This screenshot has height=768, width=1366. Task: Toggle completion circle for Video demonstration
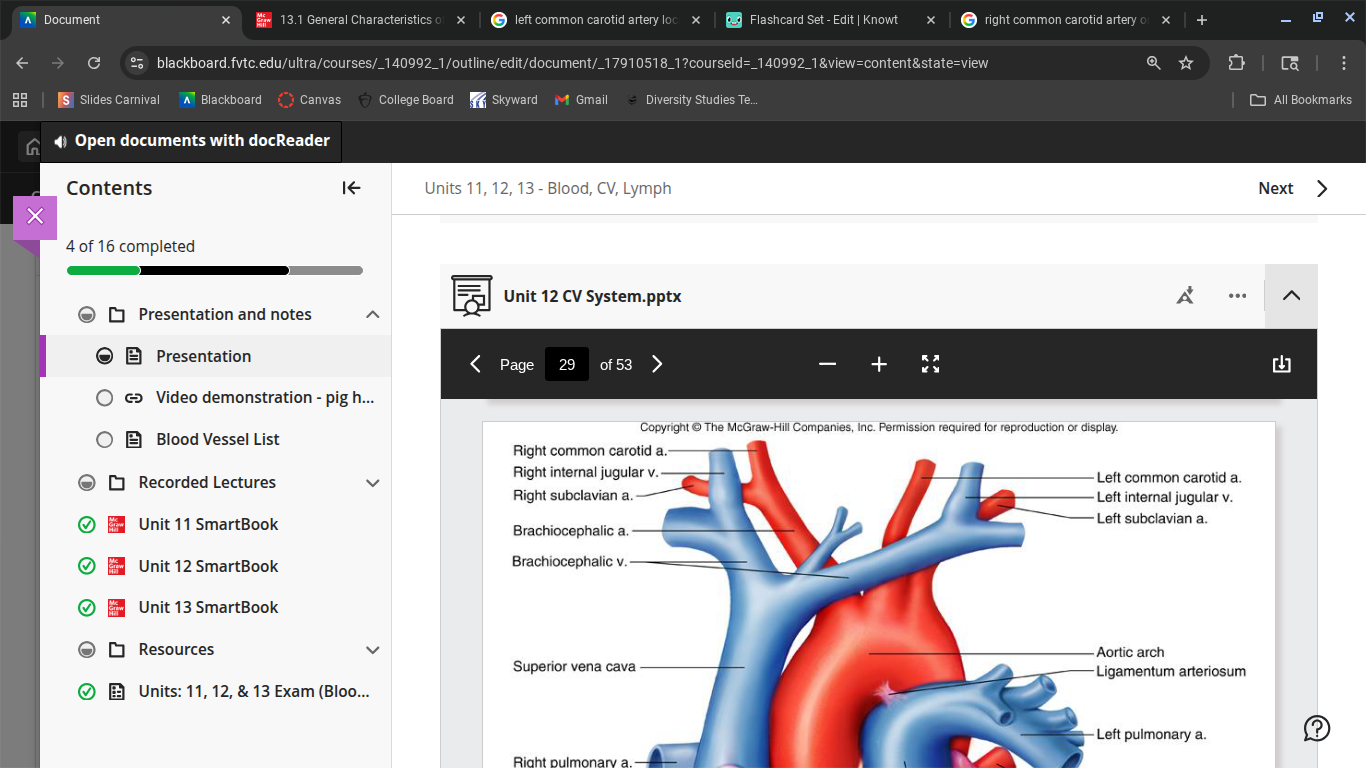click(104, 398)
